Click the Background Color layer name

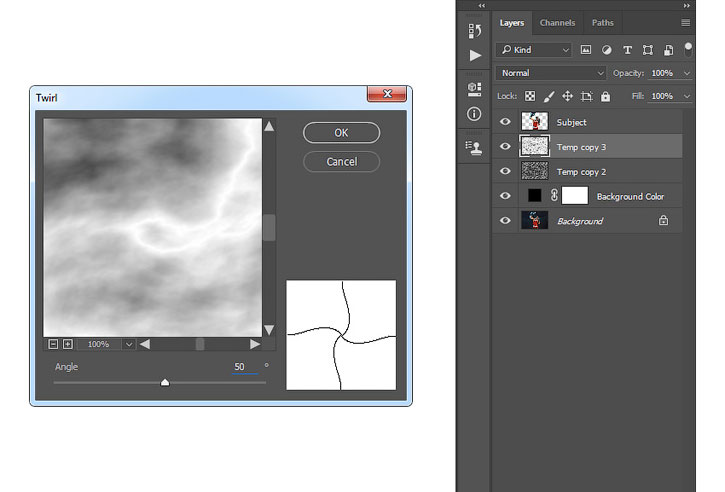click(x=630, y=197)
